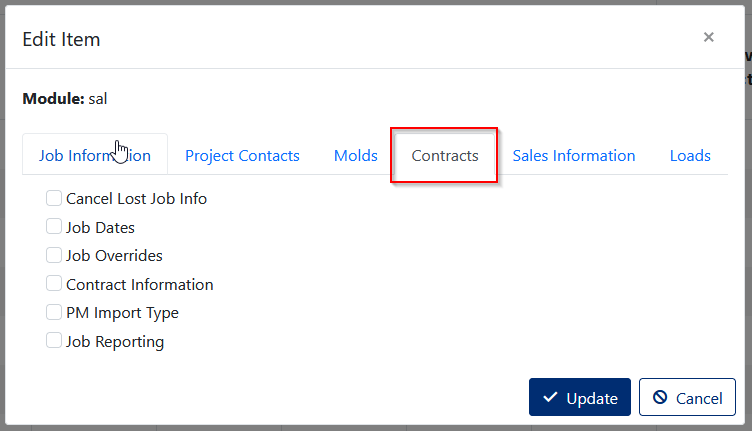Cancel the item edit
The image size is (752, 431).
(687, 397)
